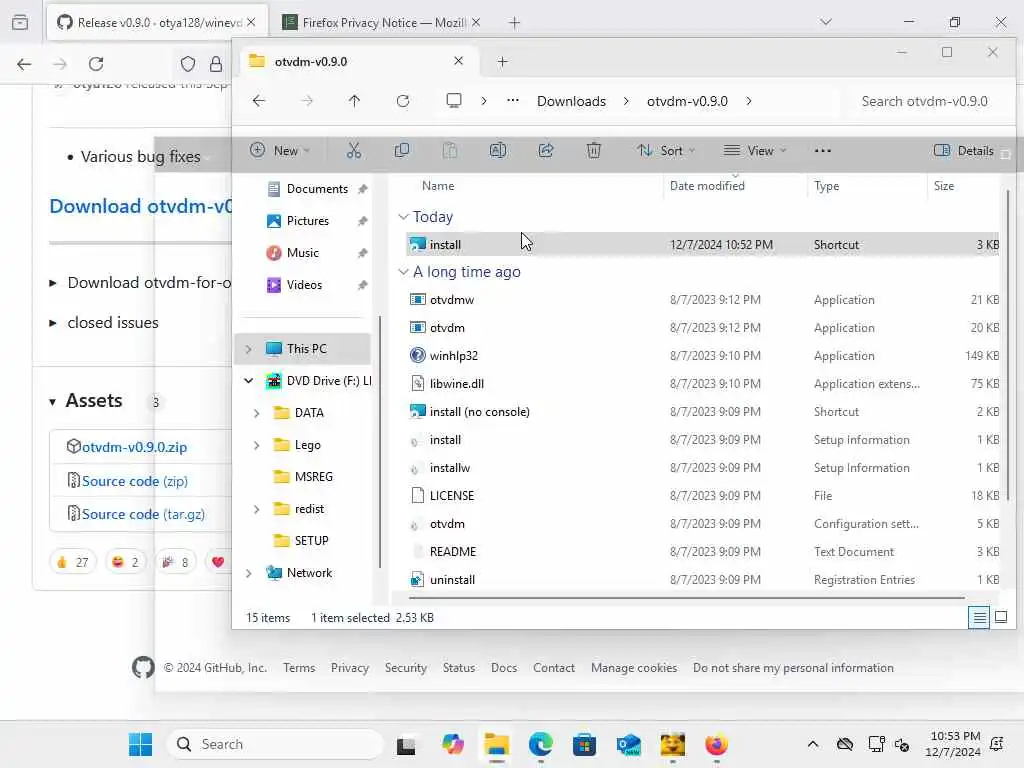
Task: Open the New dropdown in Explorer
Action: 280,151
